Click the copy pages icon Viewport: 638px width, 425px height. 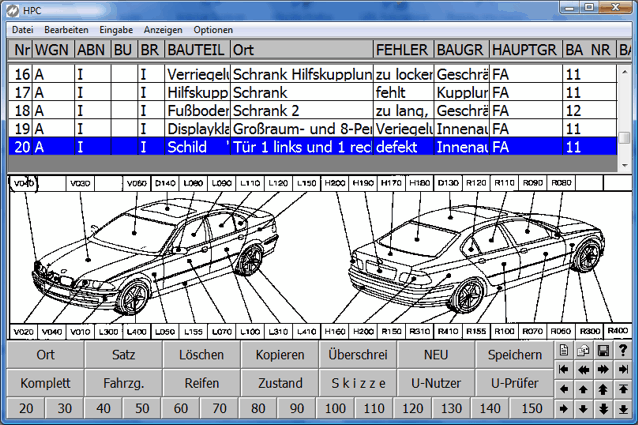(583, 350)
